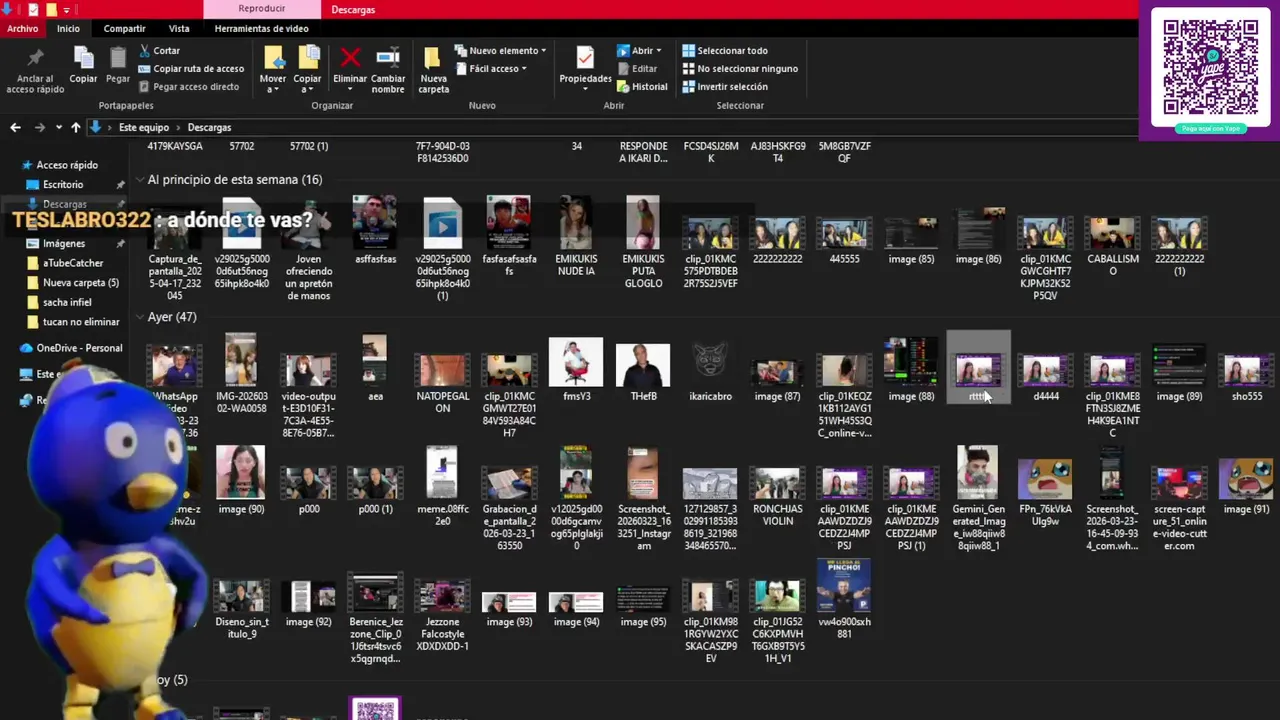Select the asffasfas video file

(x=375, y=232)
